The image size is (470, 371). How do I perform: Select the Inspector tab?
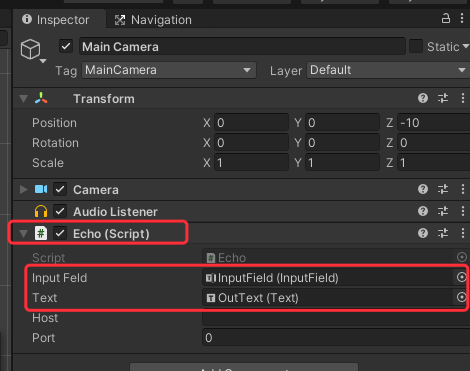pos(56,20)
